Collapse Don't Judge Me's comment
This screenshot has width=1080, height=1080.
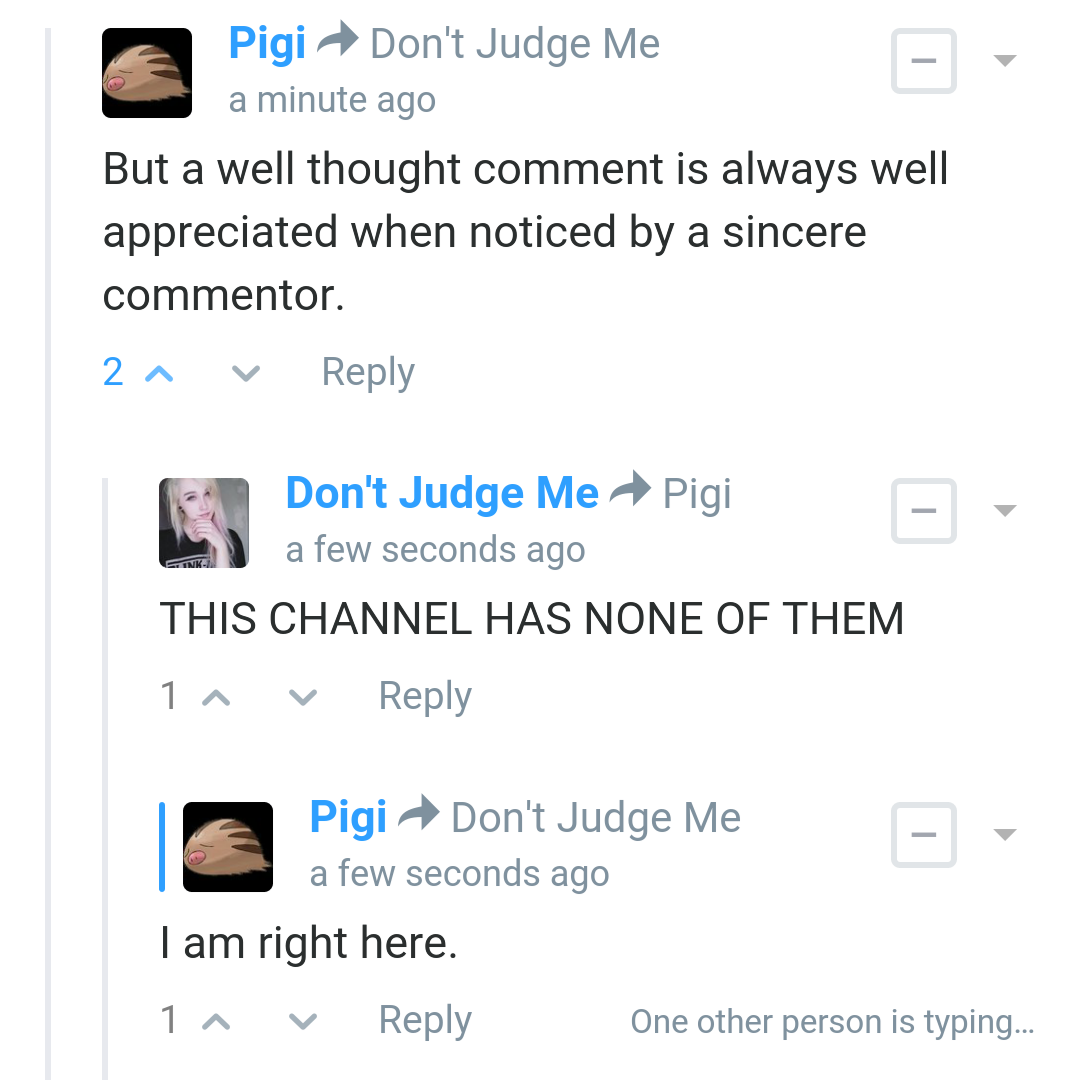(924, 511)
